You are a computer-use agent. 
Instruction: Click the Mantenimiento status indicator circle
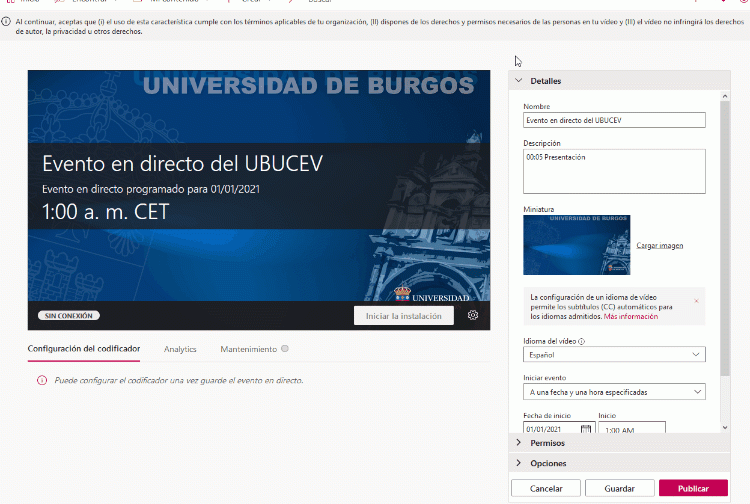[x=285, y=349]
